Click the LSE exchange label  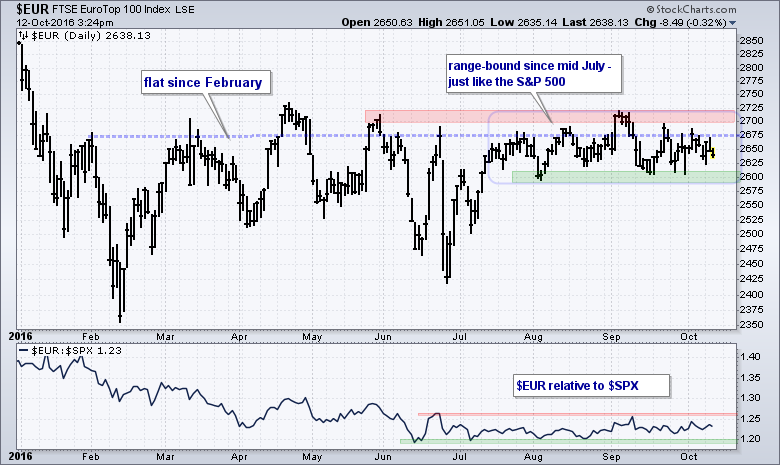[x=185, y=9]
